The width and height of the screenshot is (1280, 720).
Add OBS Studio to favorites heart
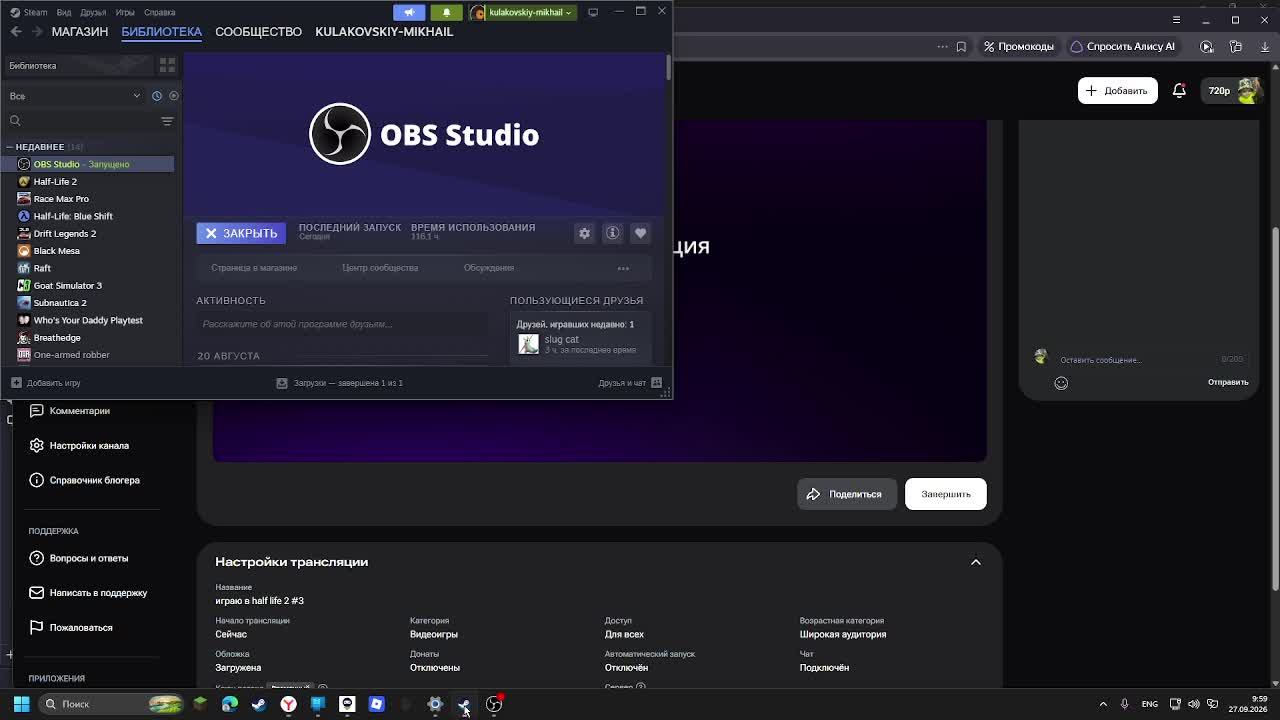641,233
